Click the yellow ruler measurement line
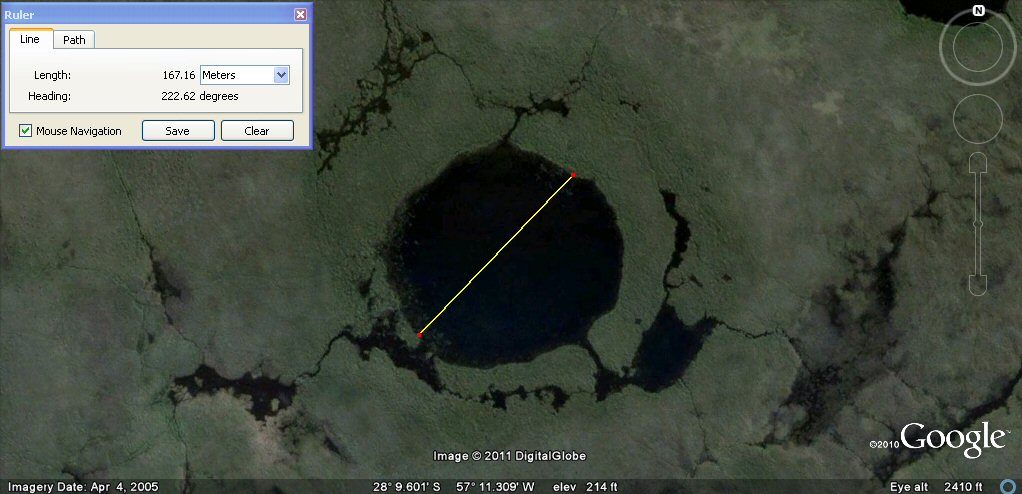The width and height of the screenshot is (1022, 494). point(496,255)
